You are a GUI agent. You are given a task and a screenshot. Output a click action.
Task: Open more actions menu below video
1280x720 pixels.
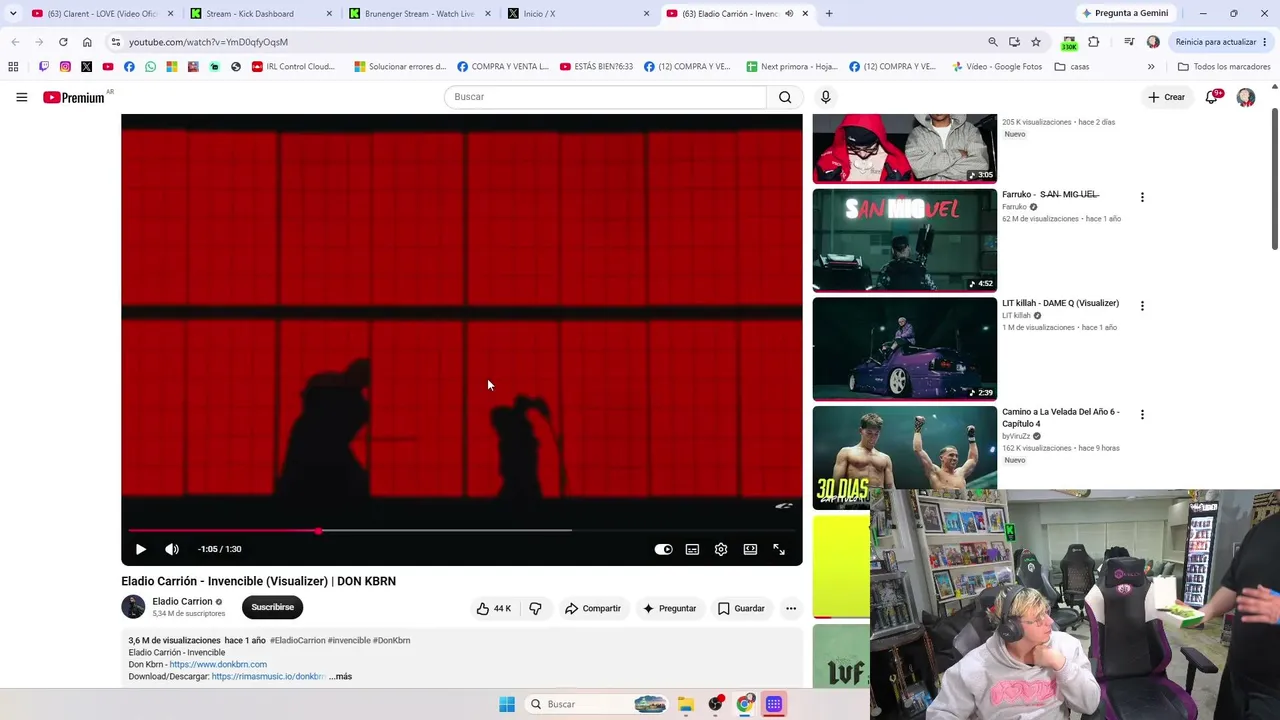click(791, 608)
